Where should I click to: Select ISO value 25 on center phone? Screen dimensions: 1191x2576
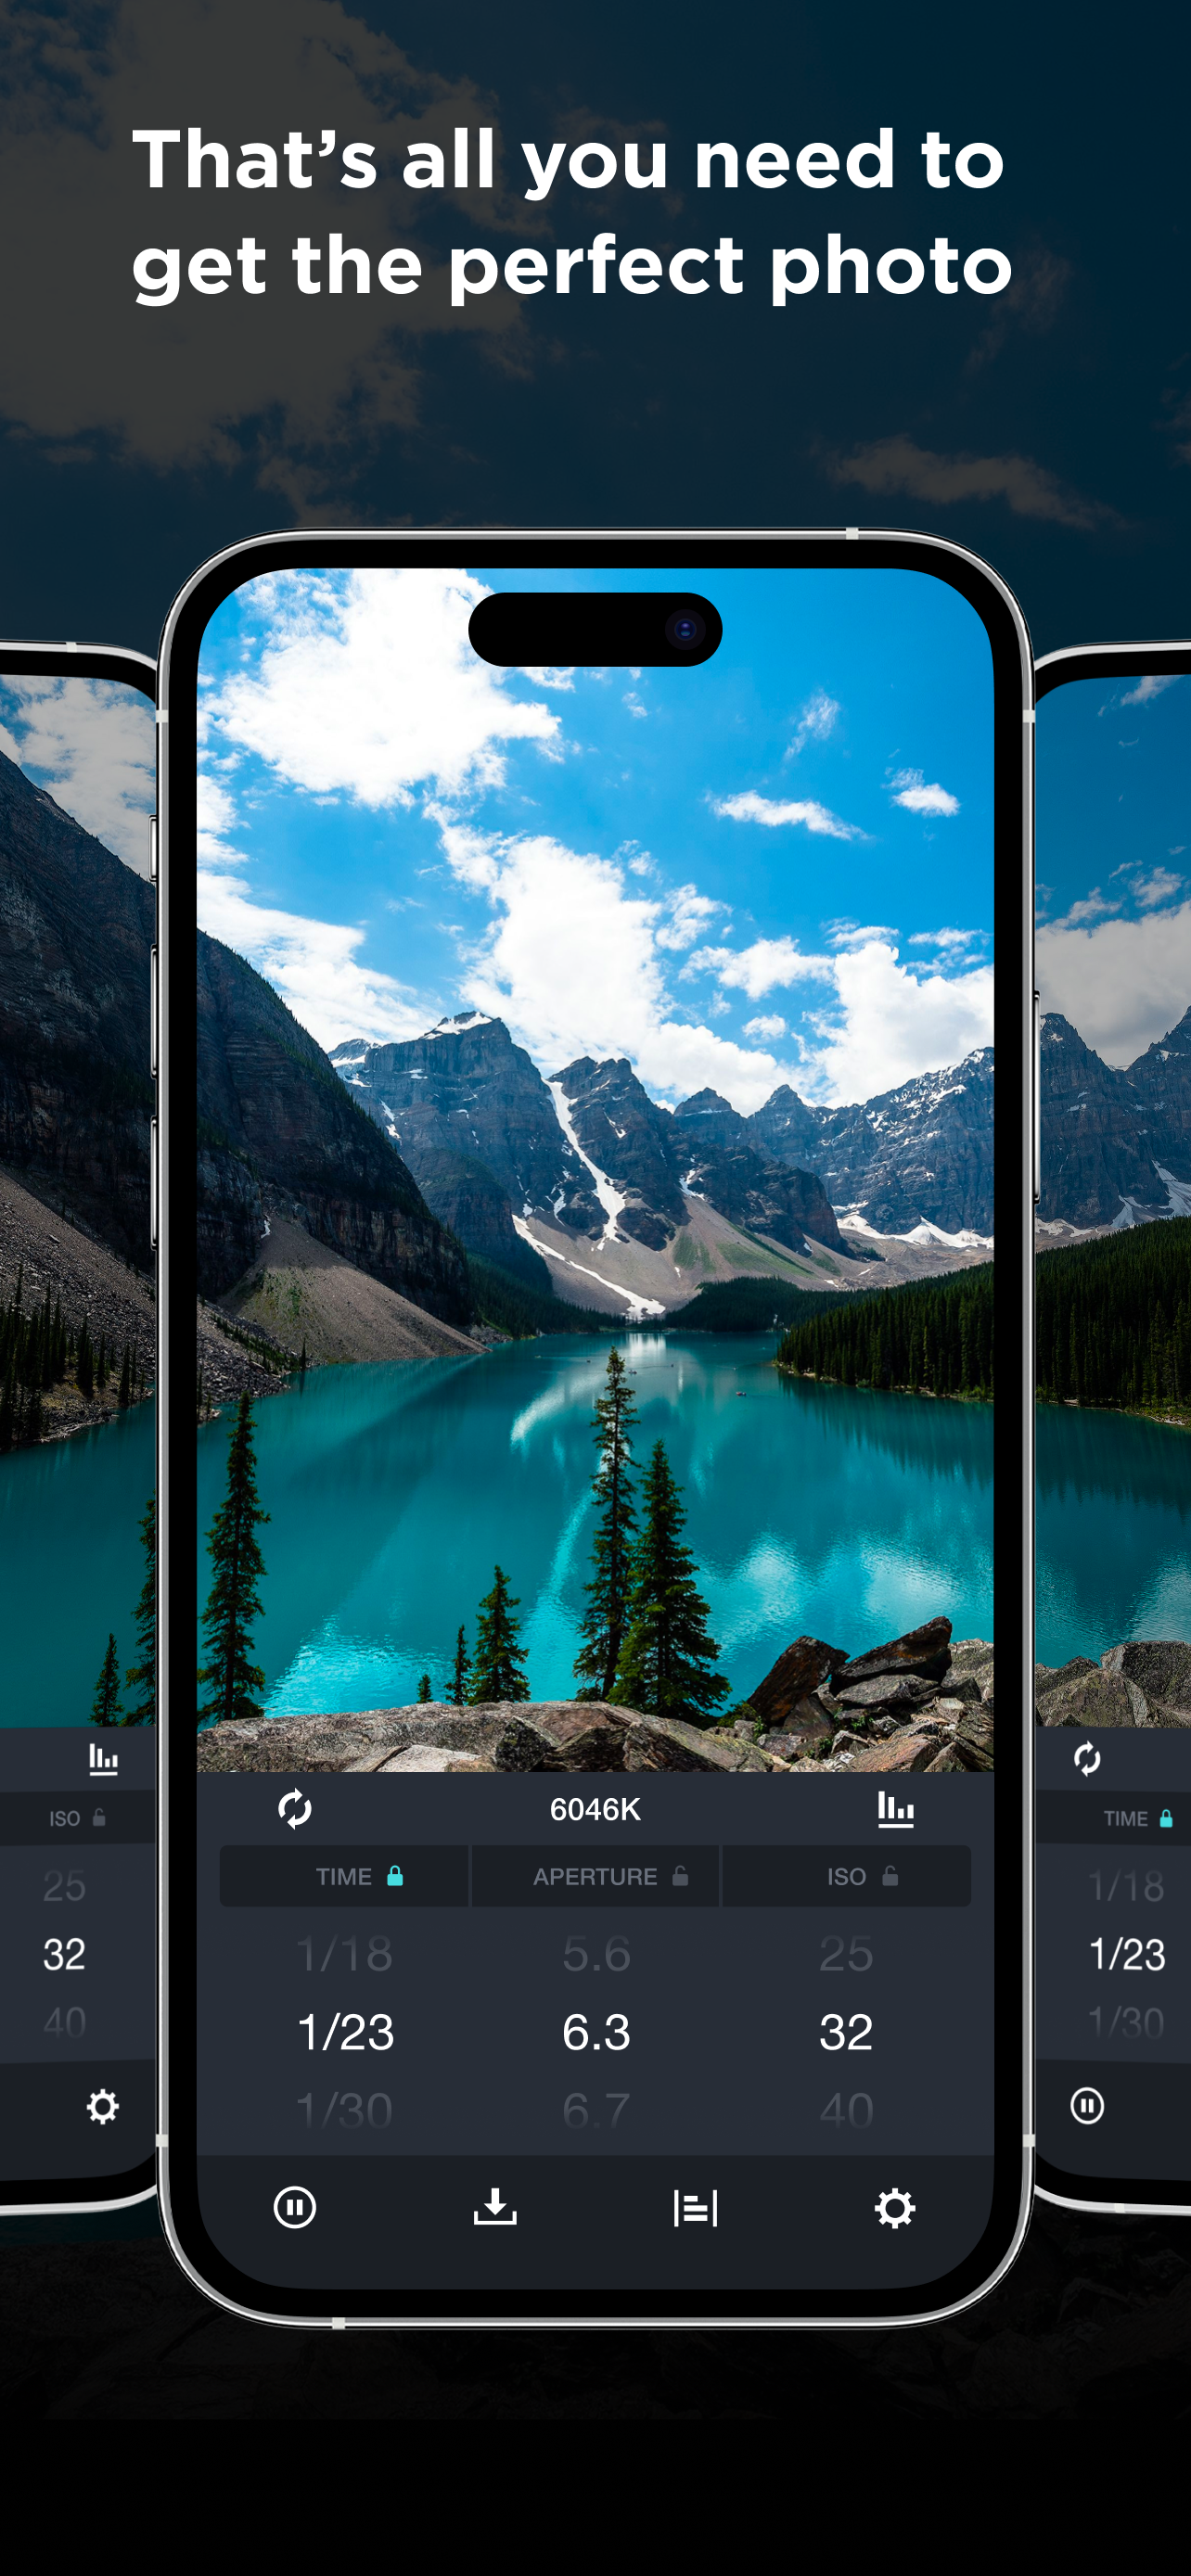(x=846, y=1954)
